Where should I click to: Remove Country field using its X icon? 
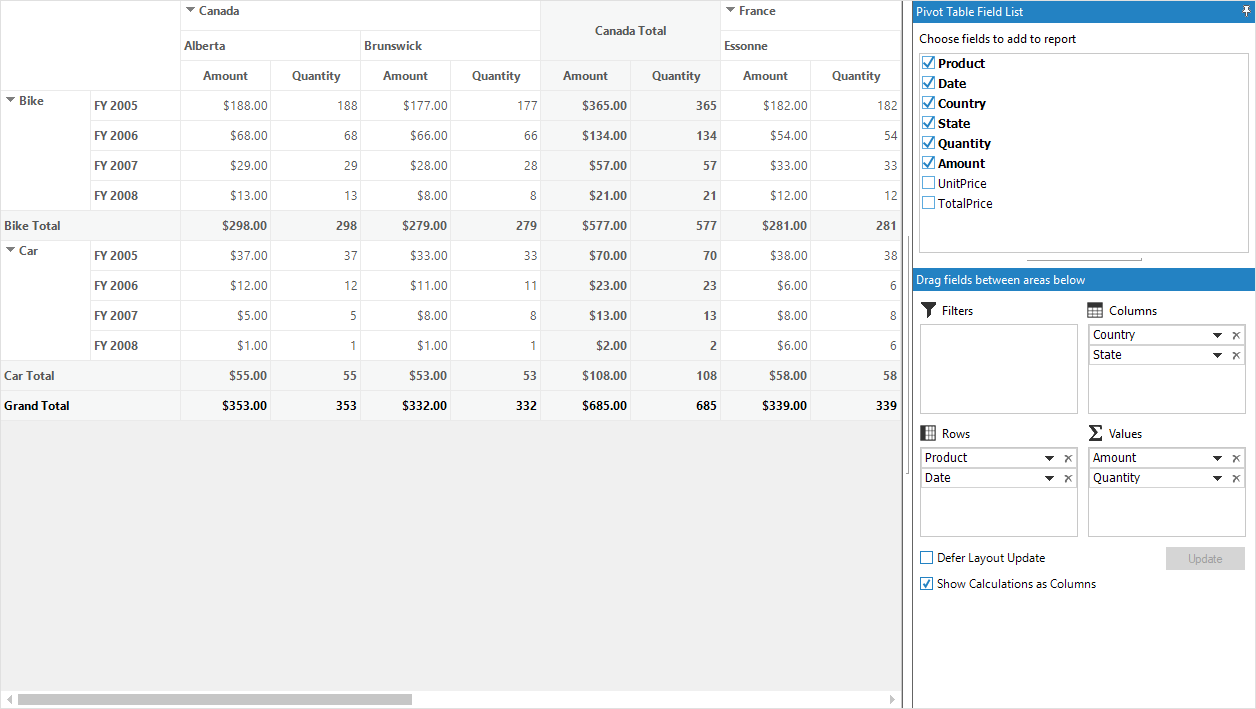click(1236, 336)
